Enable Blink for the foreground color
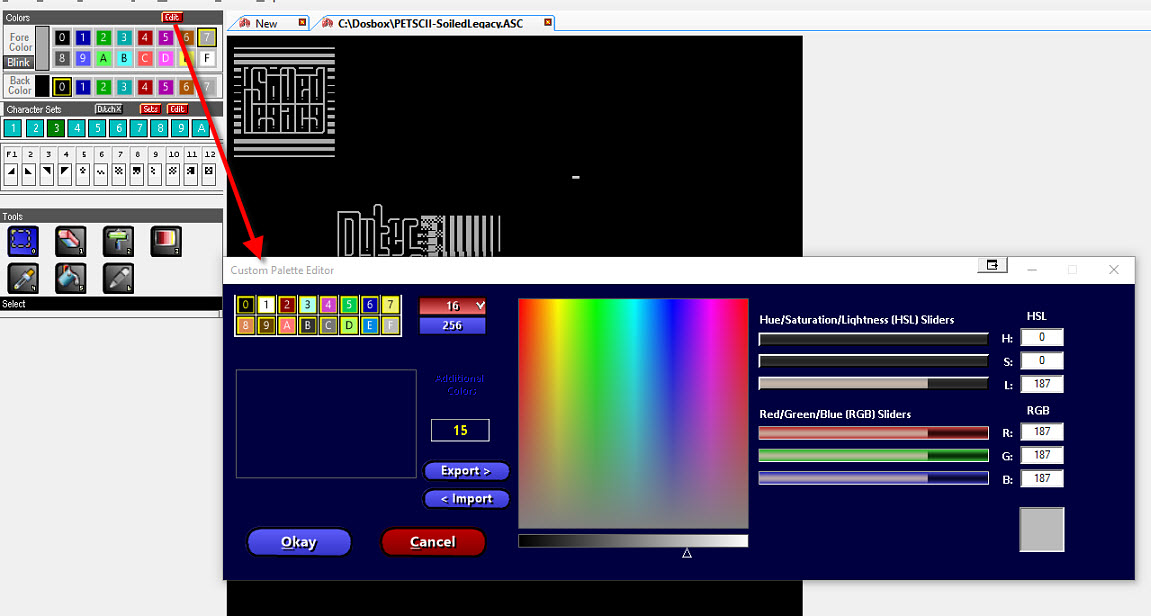 pos(19,62)
